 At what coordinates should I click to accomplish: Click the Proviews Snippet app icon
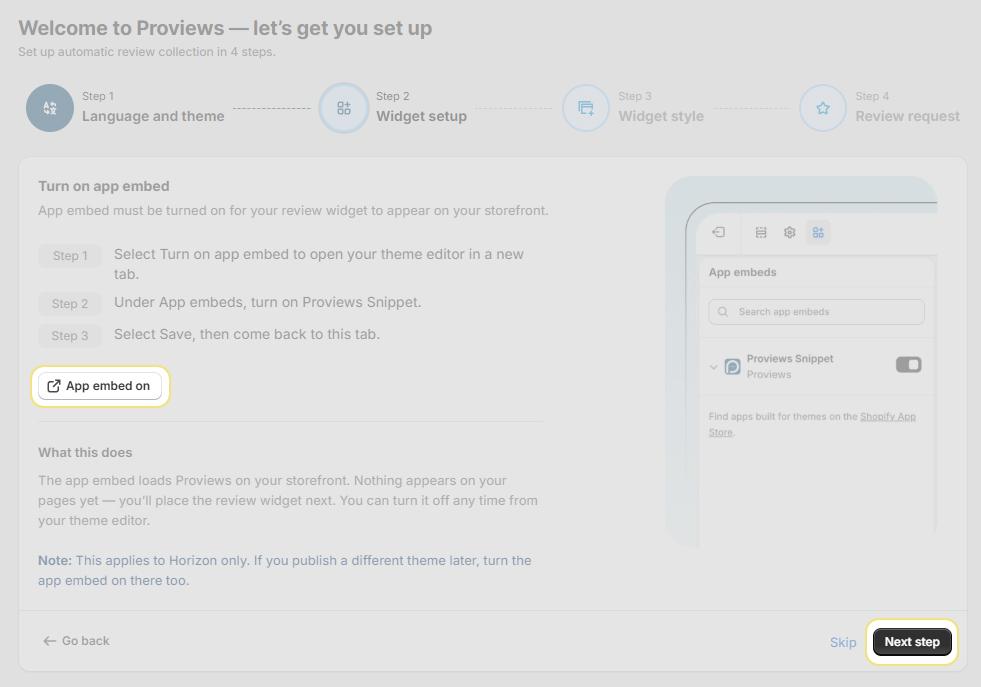coord(732,366)
